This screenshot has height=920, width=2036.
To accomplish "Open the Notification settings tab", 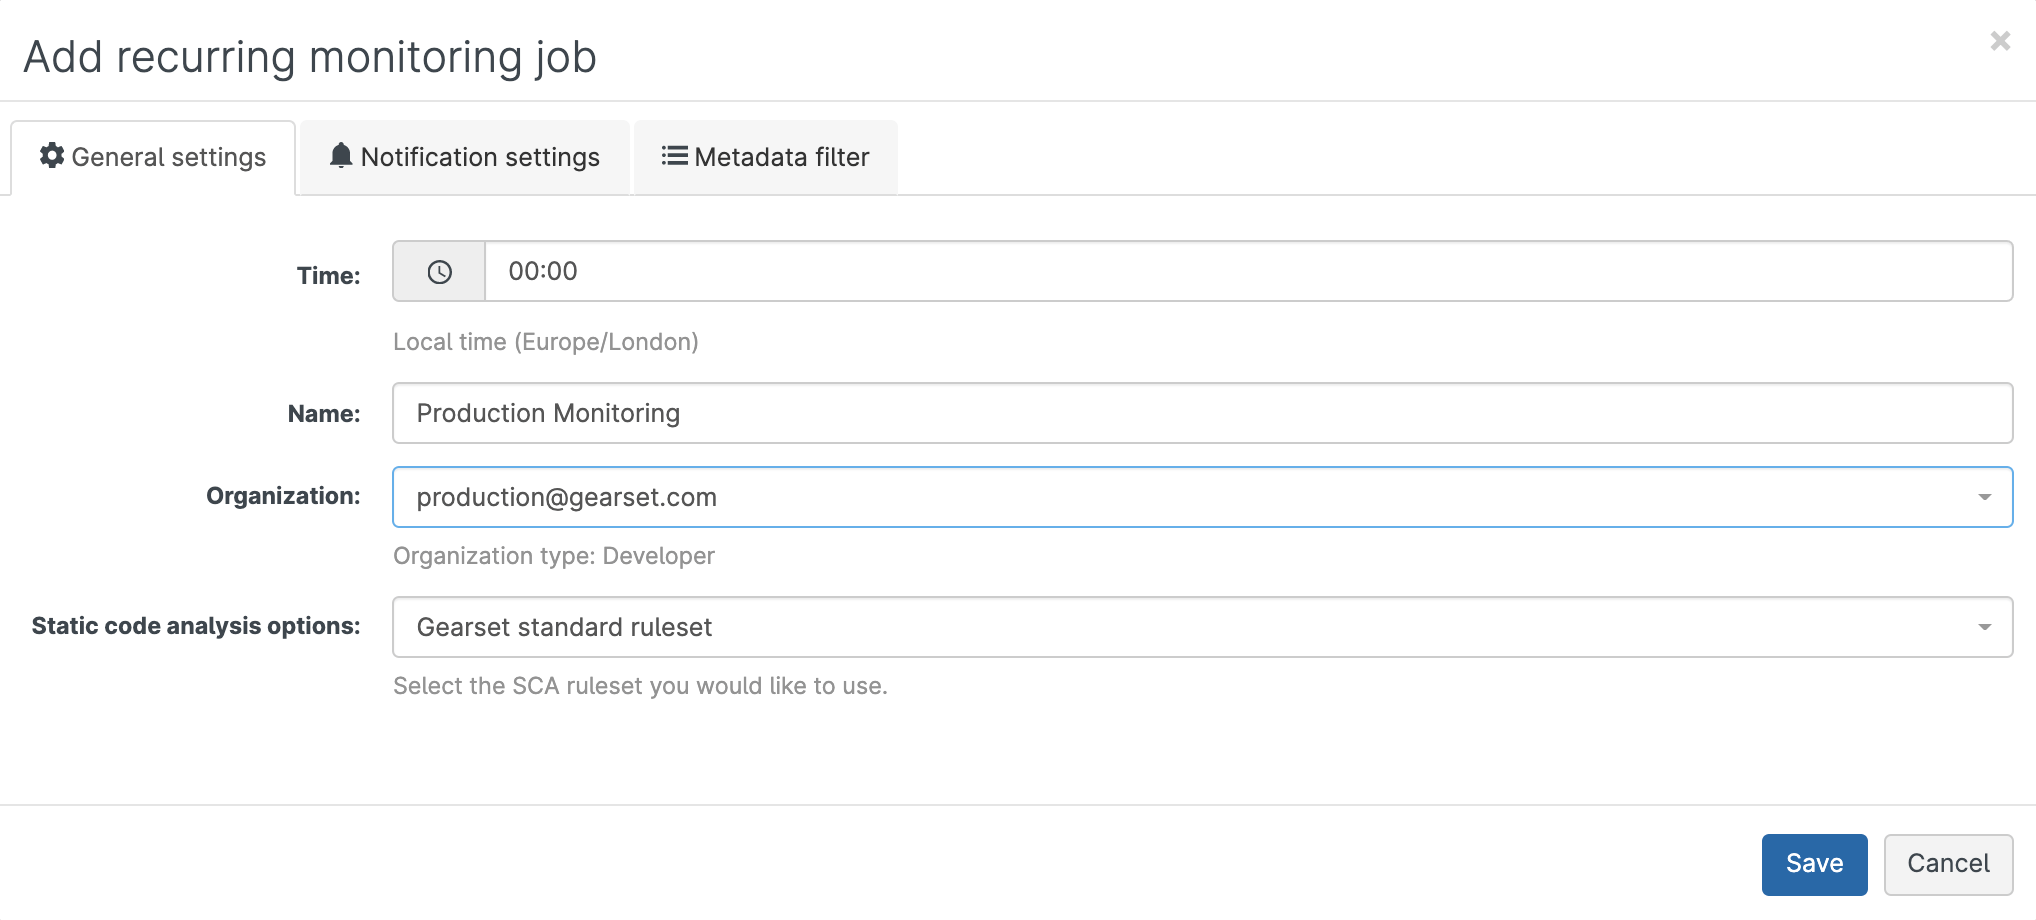I will [x=465, y=158].
